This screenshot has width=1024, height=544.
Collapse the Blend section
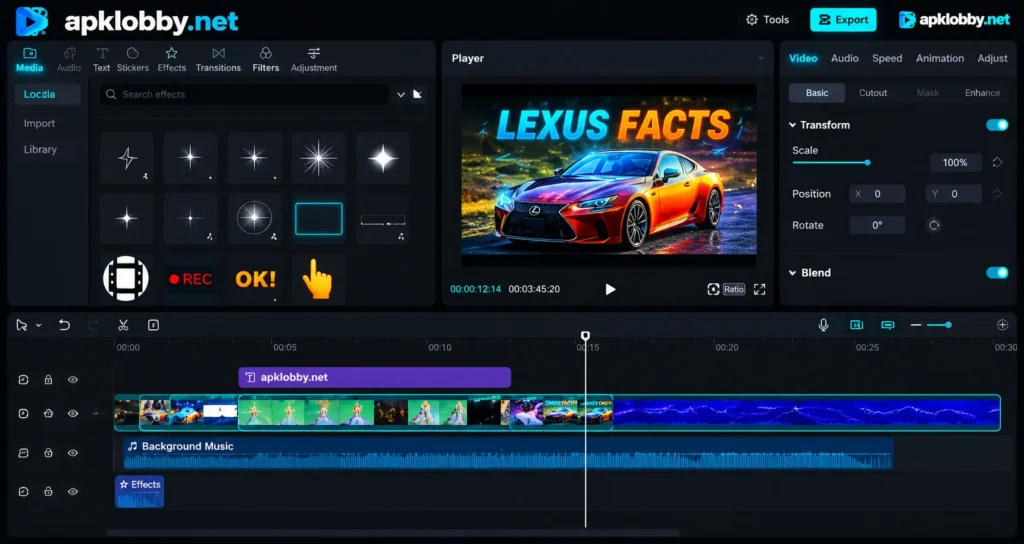click(793, 272)
